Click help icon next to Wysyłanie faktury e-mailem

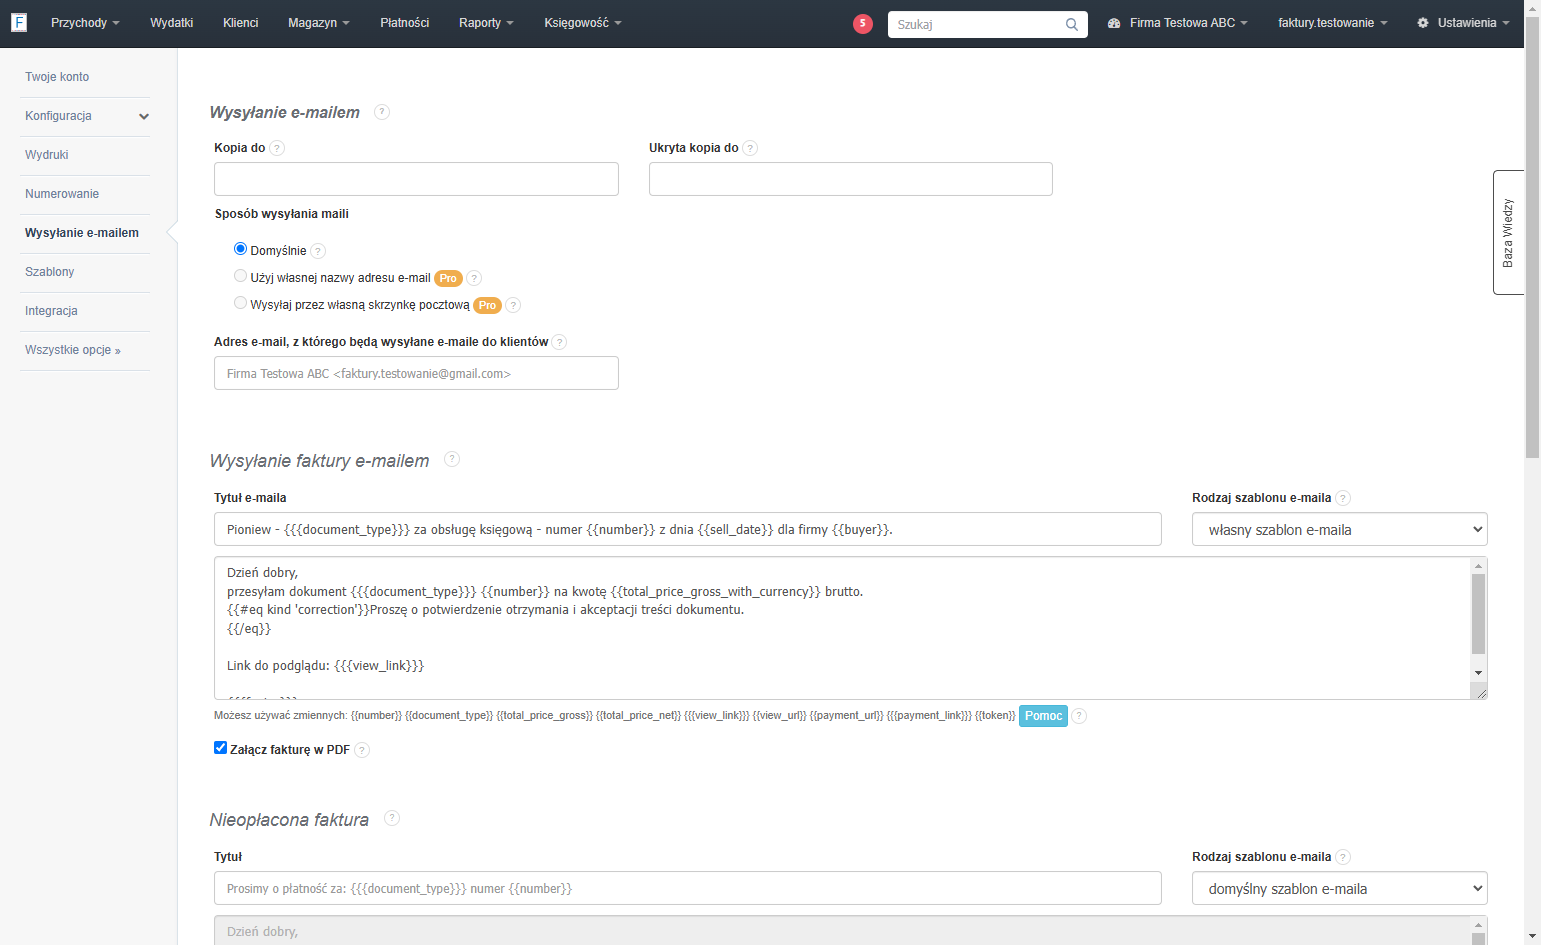point(452,459)
